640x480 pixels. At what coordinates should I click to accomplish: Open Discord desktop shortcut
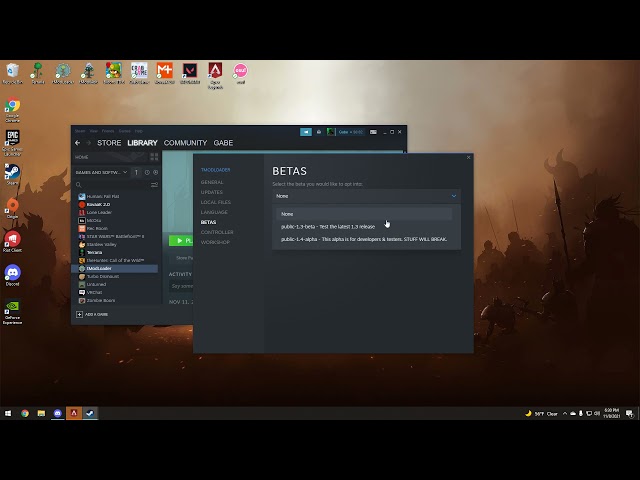pyautogui.click(x=12, y=275)
